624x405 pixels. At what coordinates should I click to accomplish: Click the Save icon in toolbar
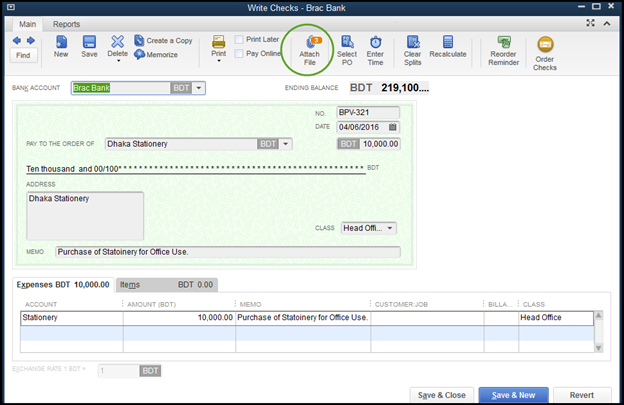click(90, 42)
